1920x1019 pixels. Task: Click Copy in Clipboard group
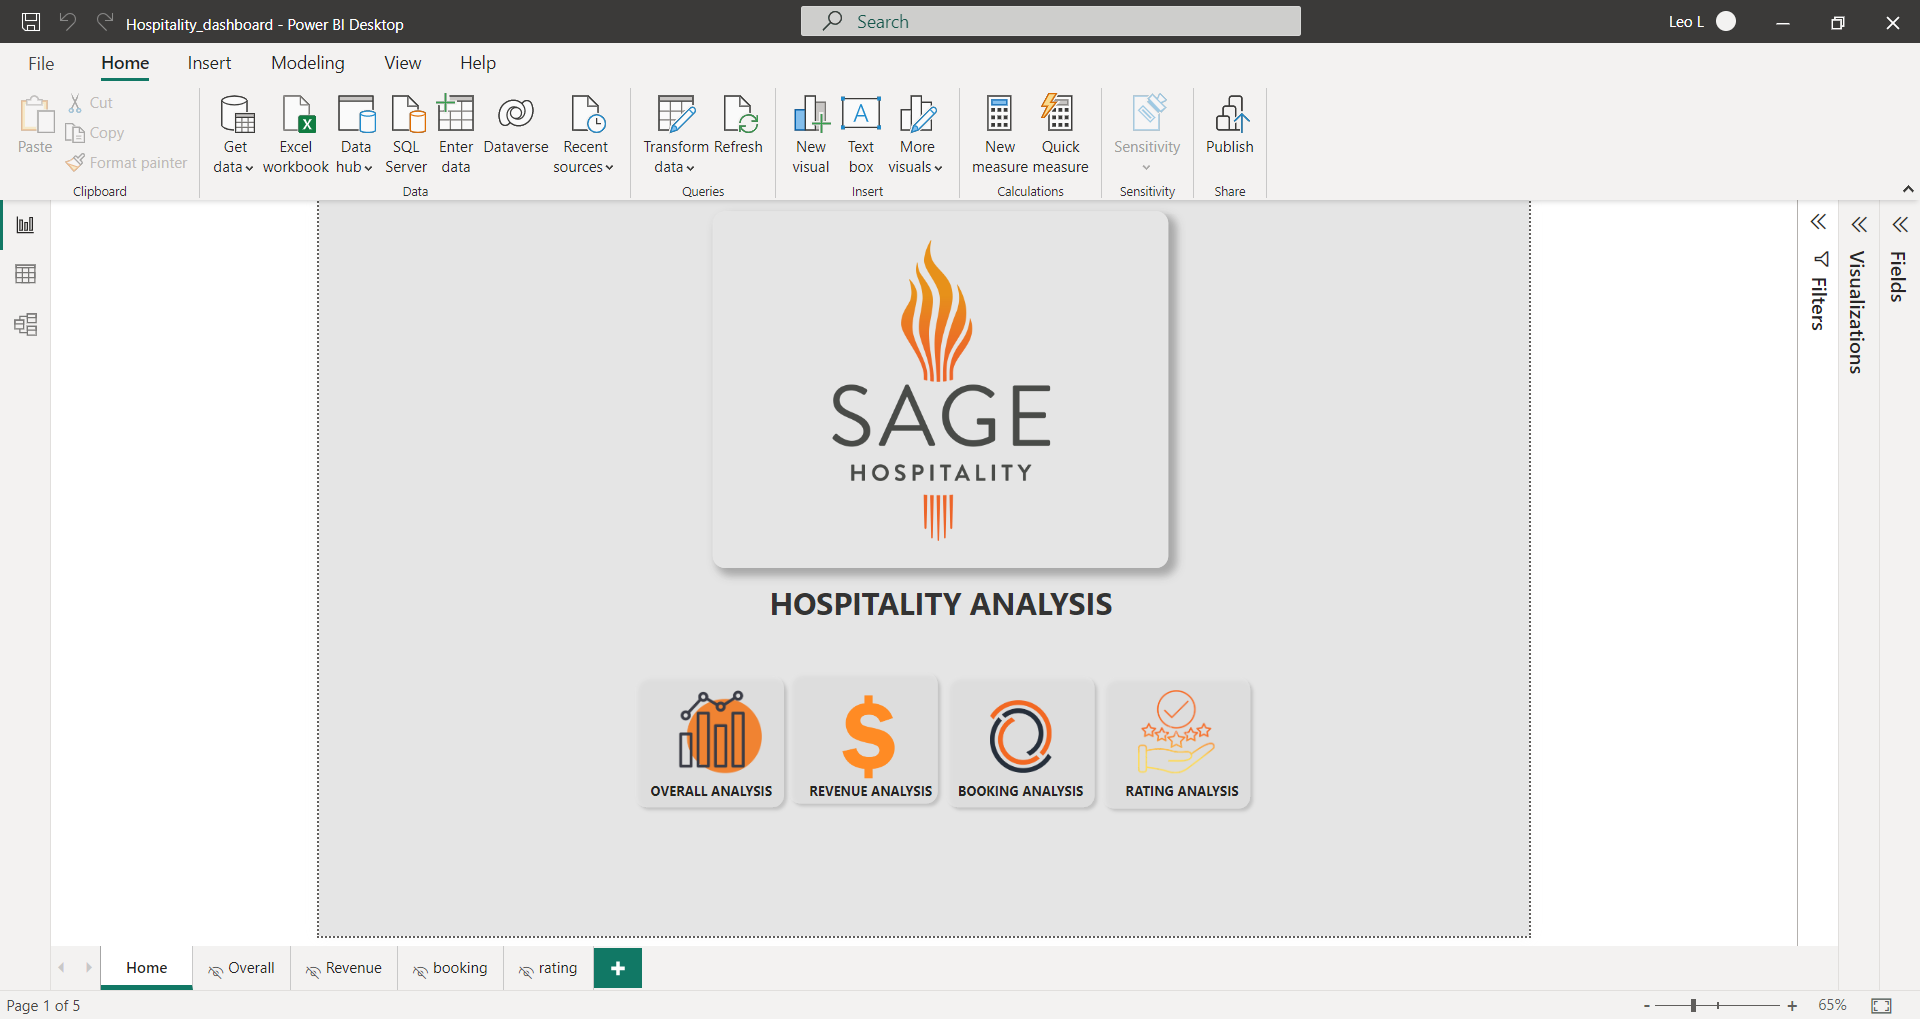[x=95, y=132]
